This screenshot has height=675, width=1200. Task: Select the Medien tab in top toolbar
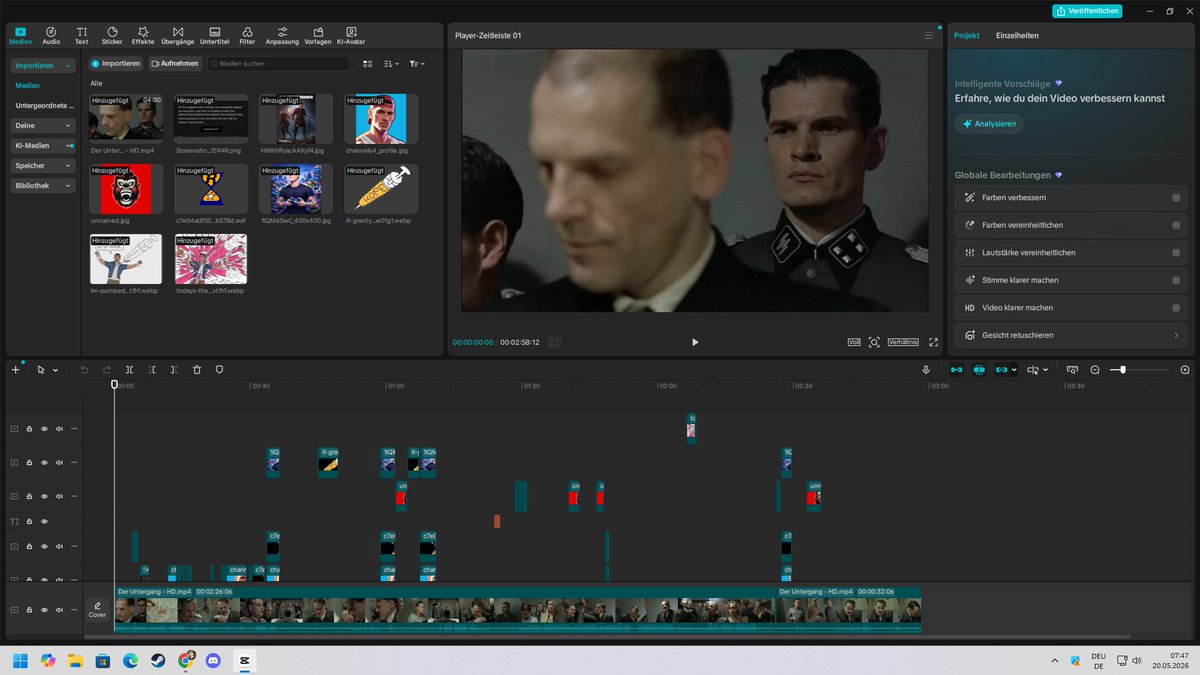[x=20, y=35]
